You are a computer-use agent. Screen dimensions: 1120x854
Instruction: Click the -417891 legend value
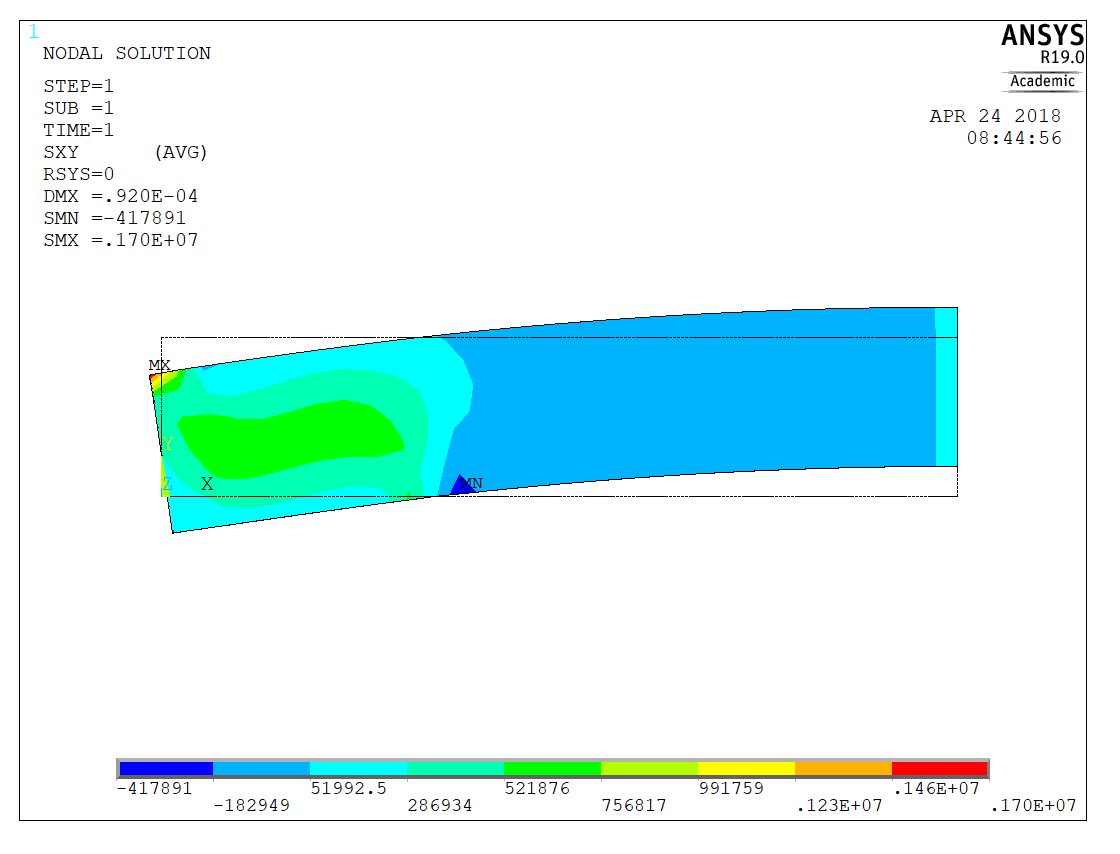154,788
